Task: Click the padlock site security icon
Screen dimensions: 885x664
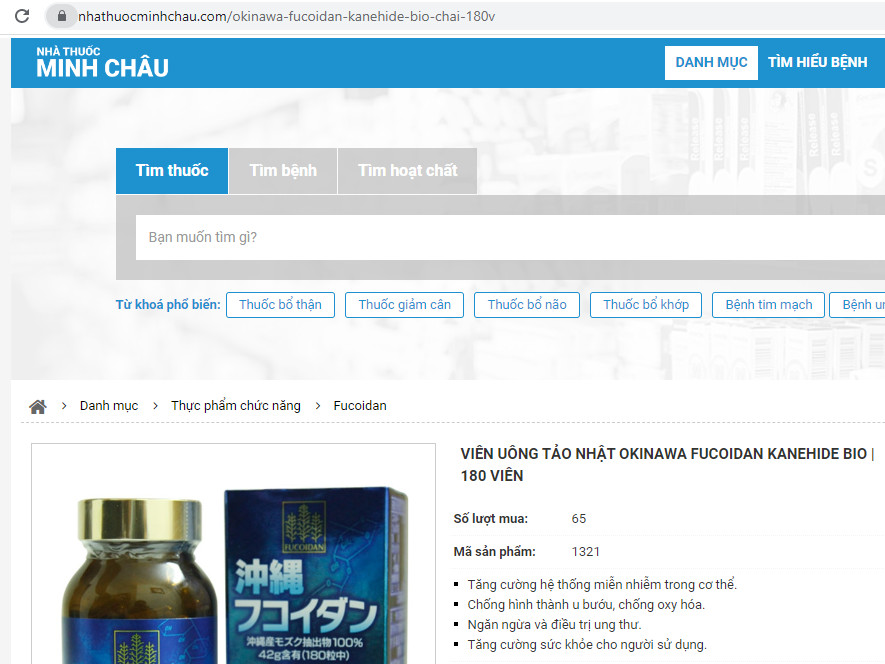Action: [62, 16]
